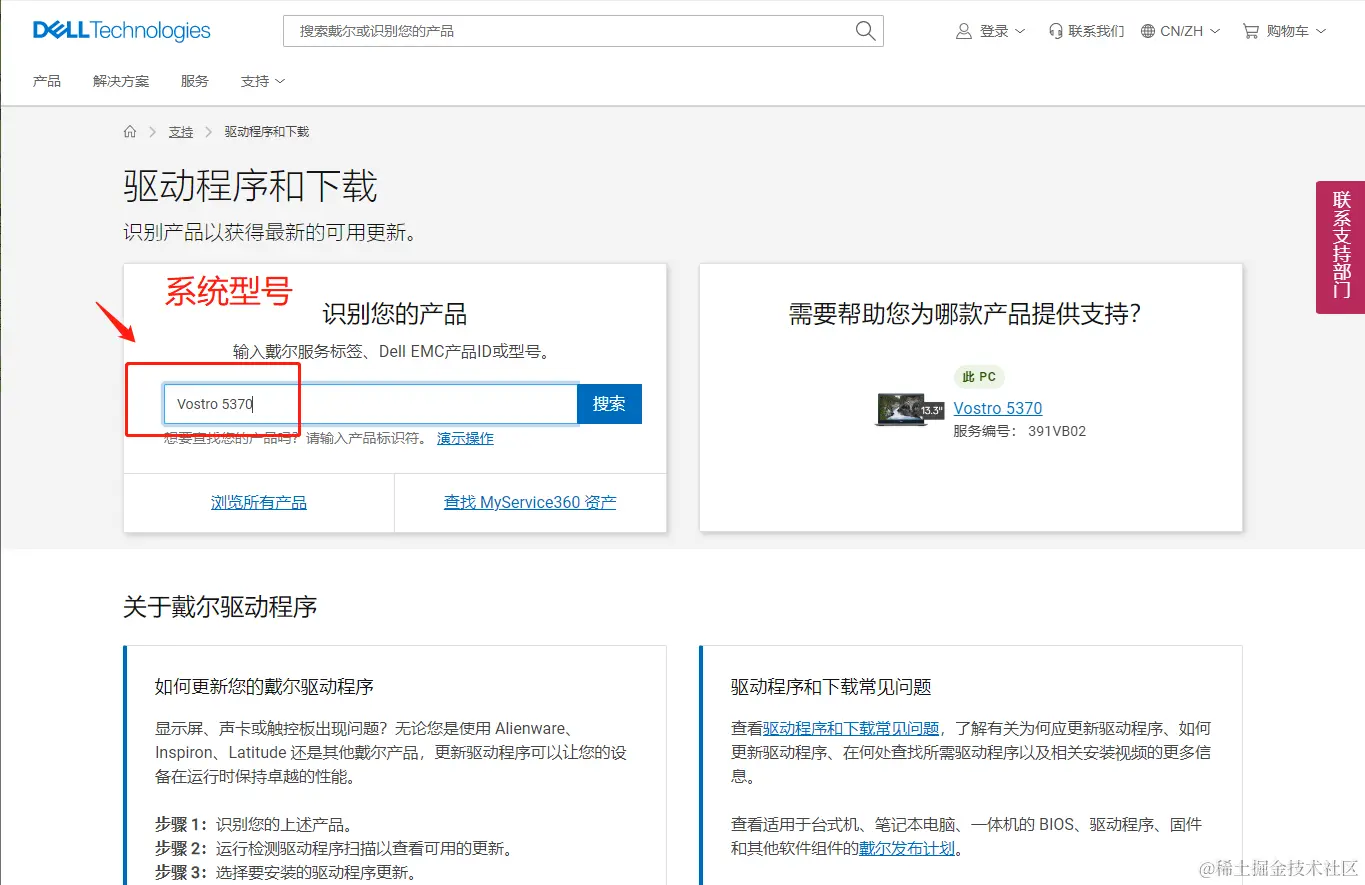Click the service tag 391VB02 text

click(x=1057, y=432)
